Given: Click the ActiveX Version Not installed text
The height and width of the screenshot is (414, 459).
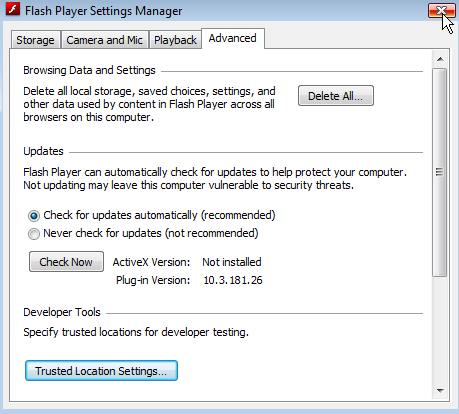Looking at the screenshot, I should (232, 262).
